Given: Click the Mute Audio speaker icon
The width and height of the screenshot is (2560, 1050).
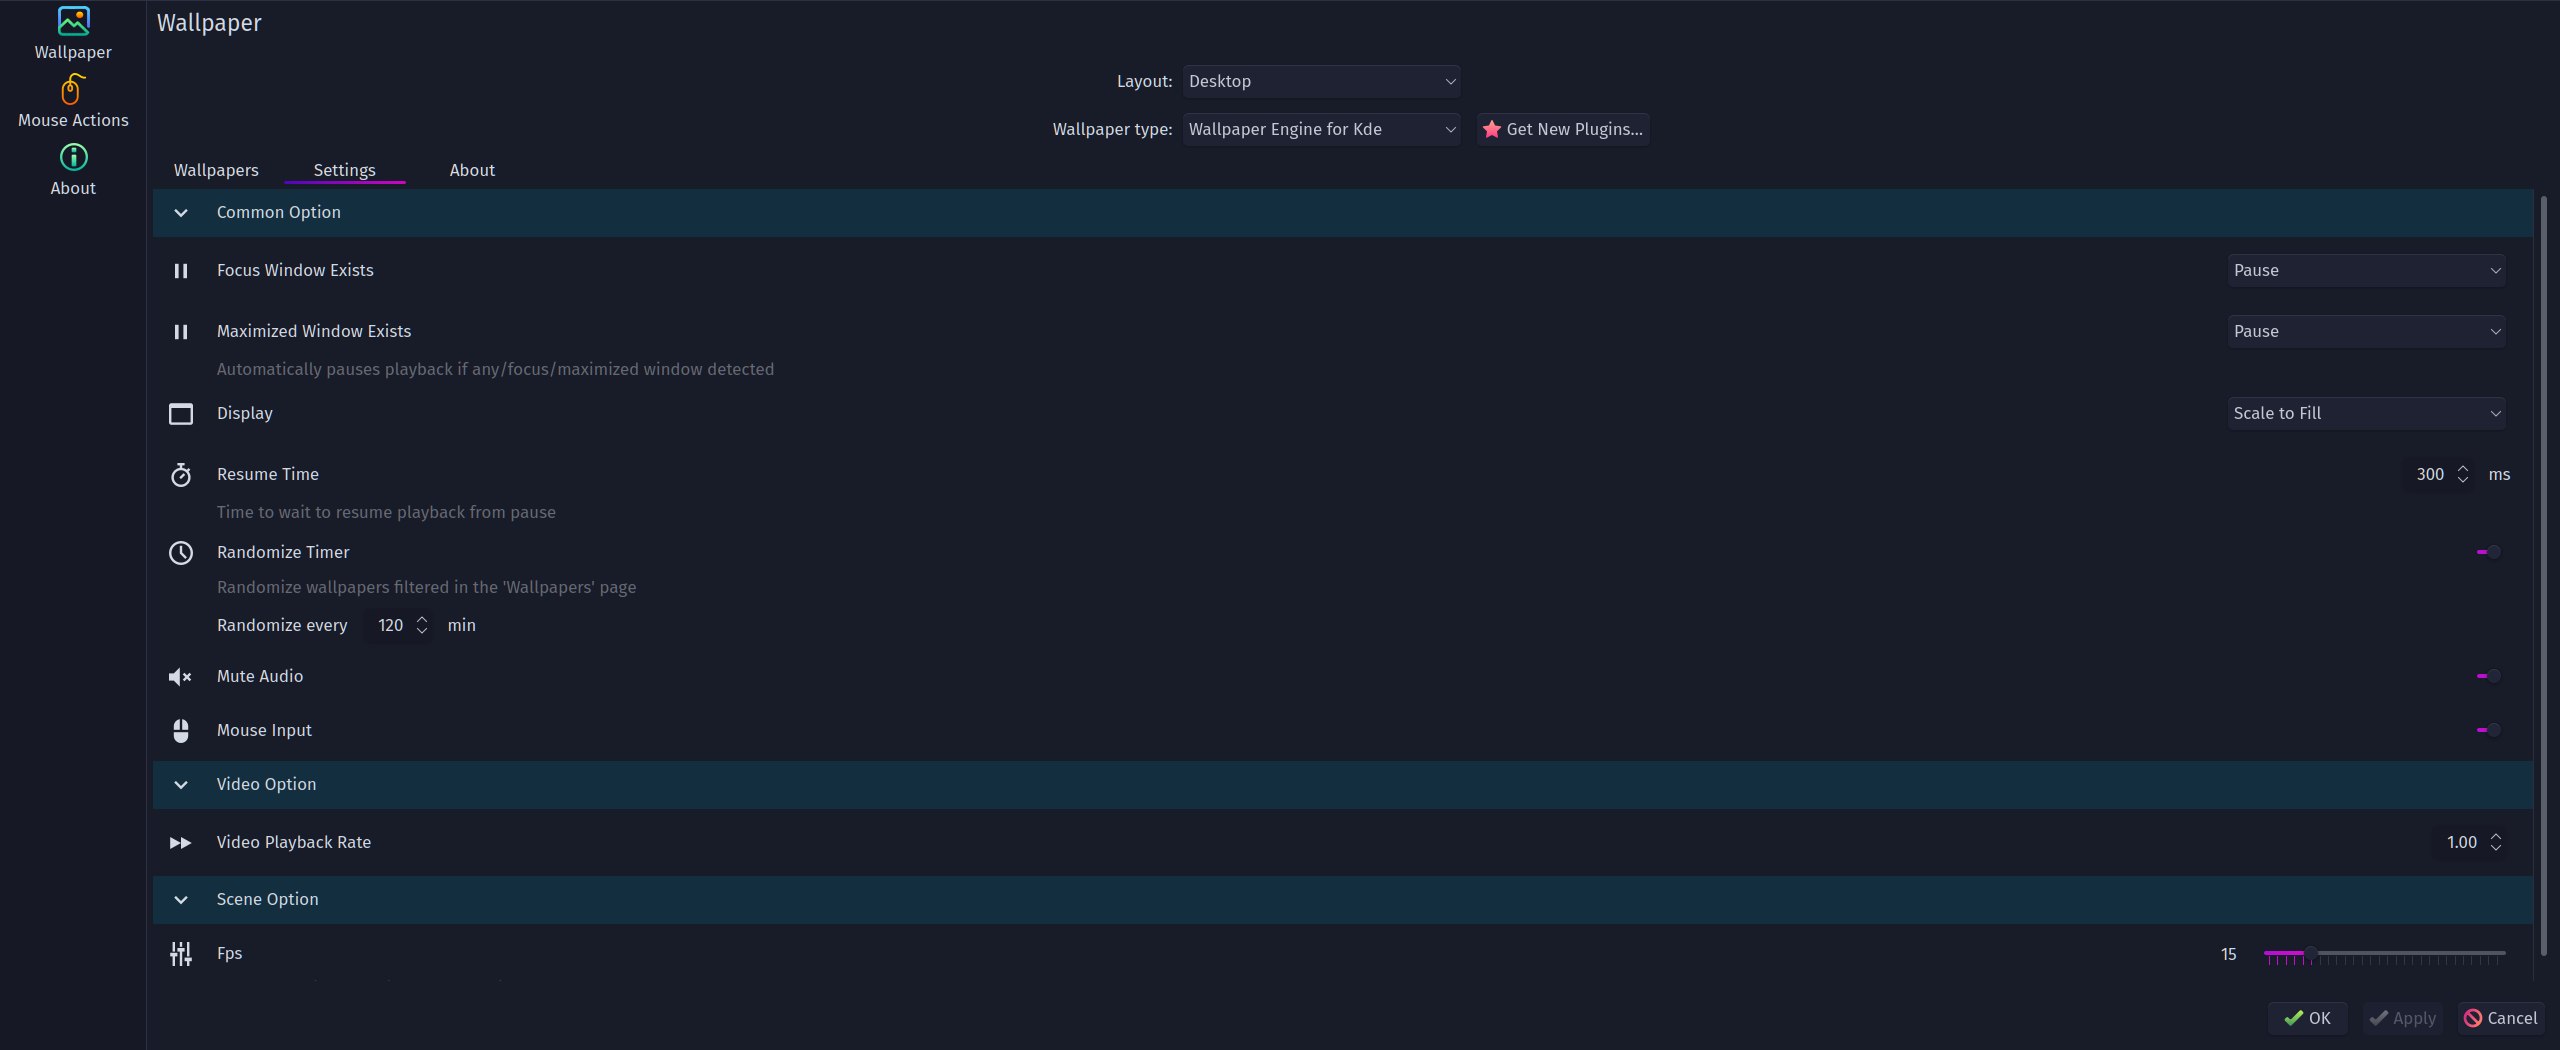Looking at the screenshot, I should coord(181,677).
